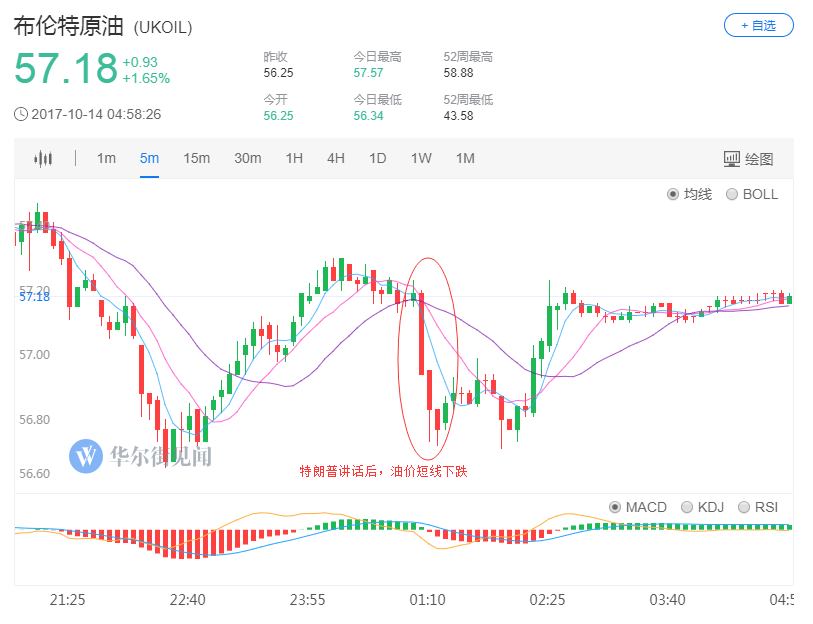Select the 5m timeframe tab

click(x=149, y=158)
